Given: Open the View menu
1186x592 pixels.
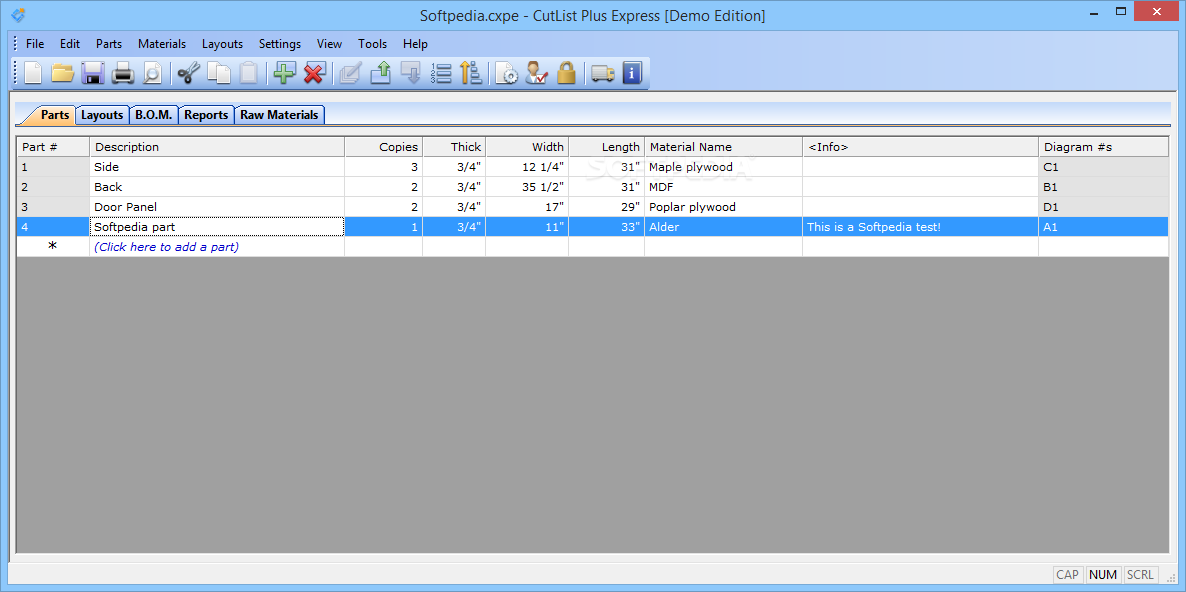Looking at the screenshot, I should click(x=329, y=44).
